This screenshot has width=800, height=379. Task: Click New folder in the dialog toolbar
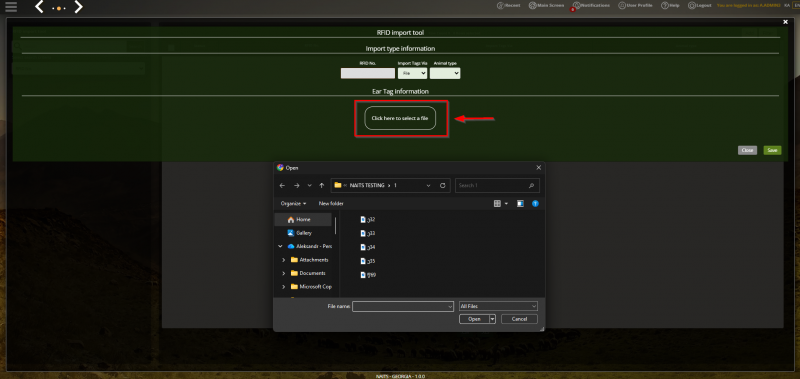331,204
